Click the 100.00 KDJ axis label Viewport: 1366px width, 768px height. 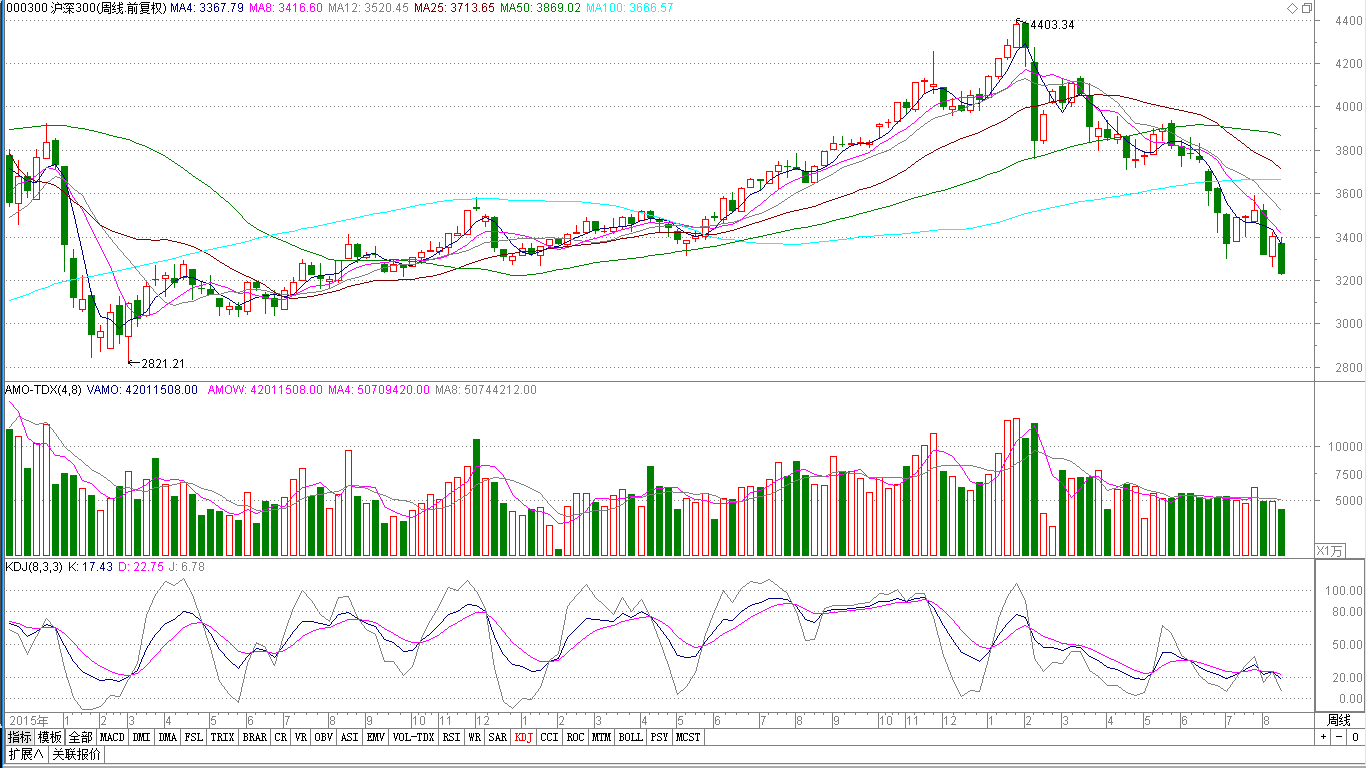(1344, 591)
